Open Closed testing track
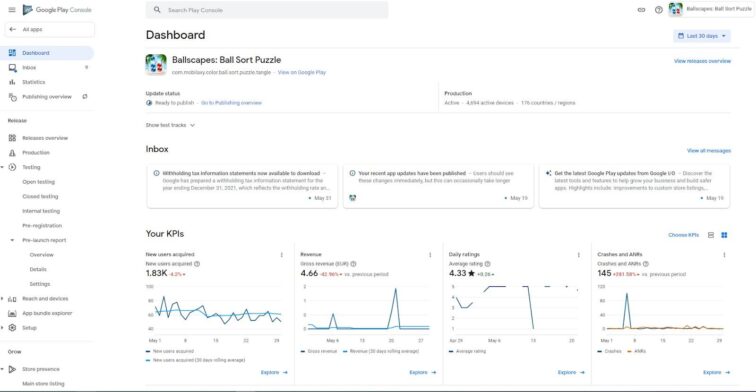 tap(40, 196)
